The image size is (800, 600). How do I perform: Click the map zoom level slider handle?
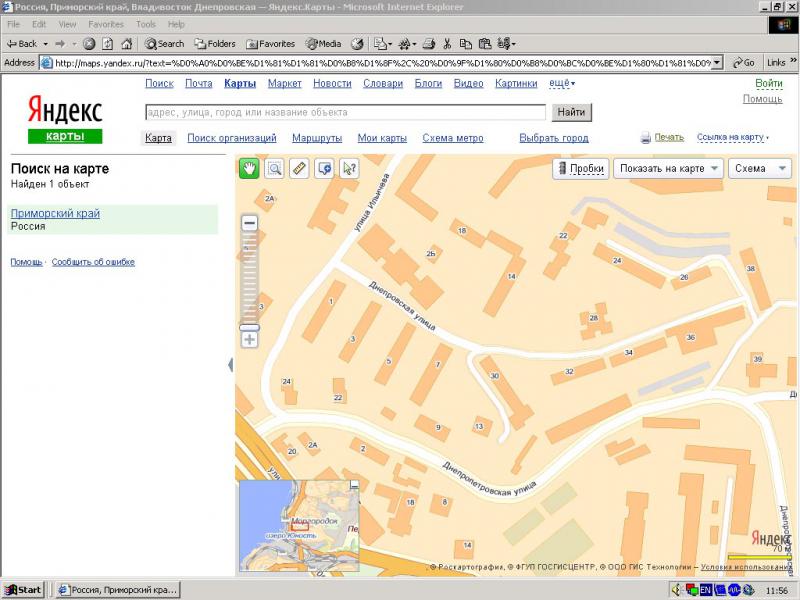(249, 328)
